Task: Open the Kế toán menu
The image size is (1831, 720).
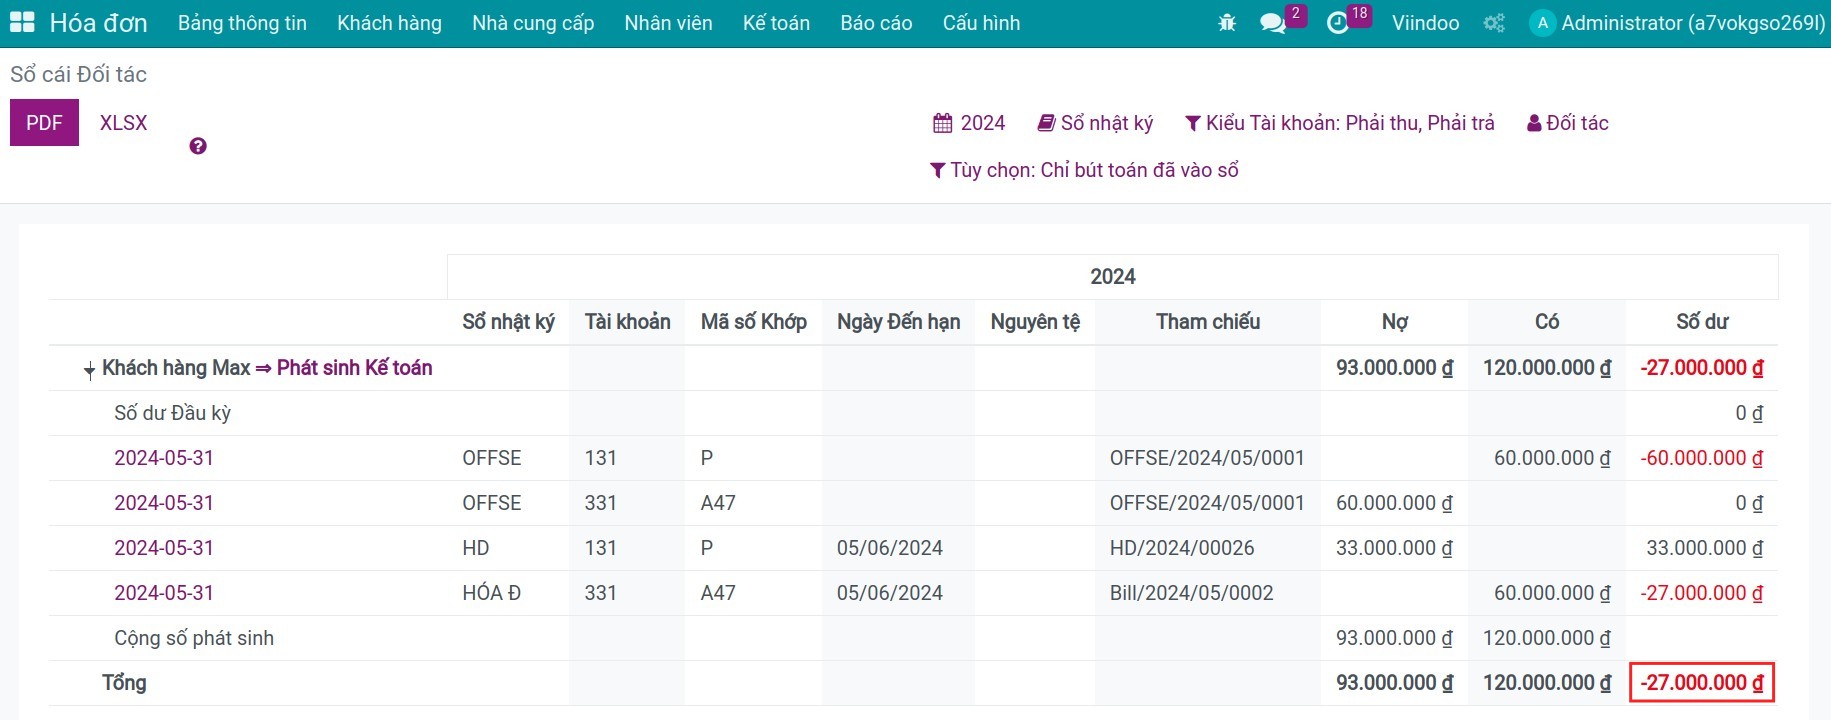Action: coord(776,23)
